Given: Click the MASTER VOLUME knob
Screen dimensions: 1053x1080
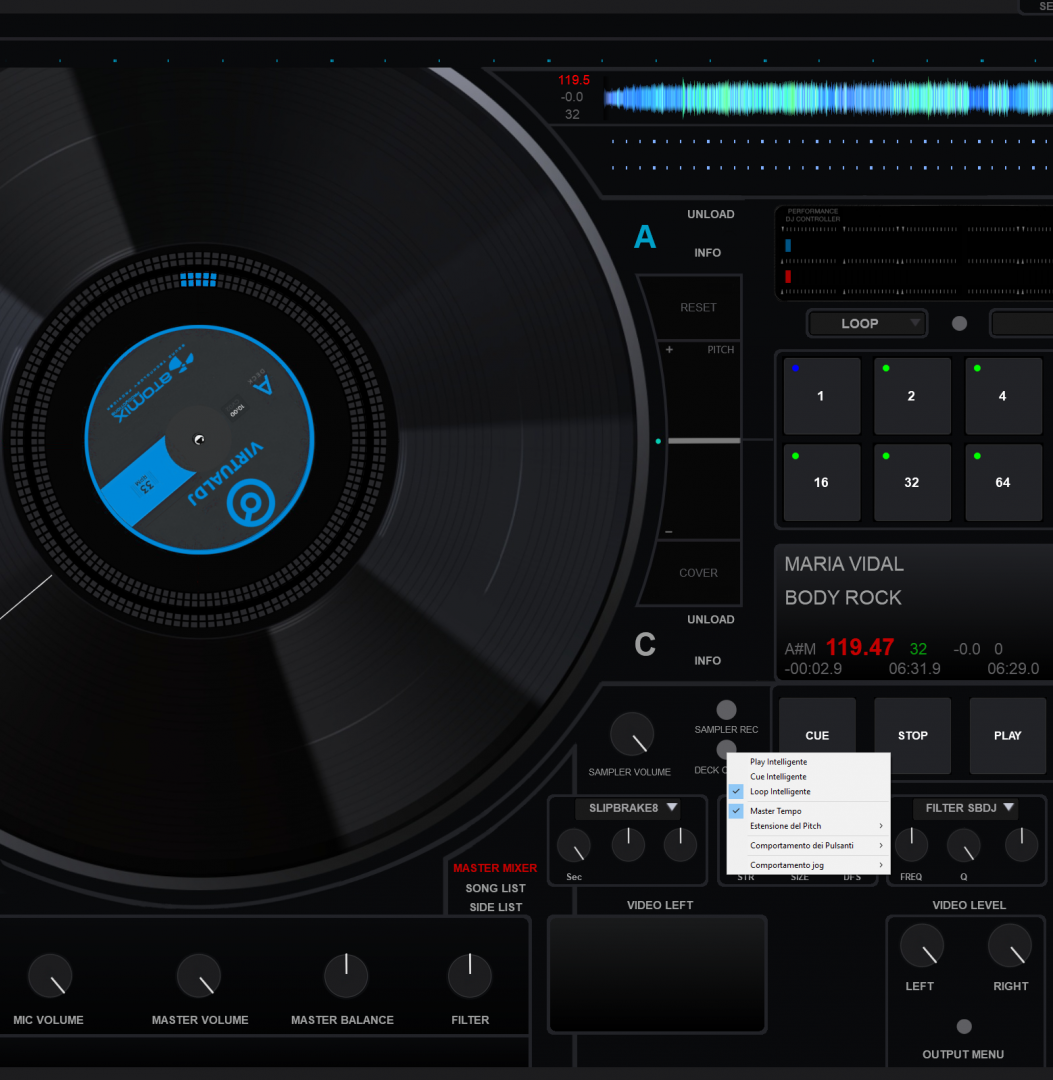Looking at the screenshot, I should tap(198, 976).
